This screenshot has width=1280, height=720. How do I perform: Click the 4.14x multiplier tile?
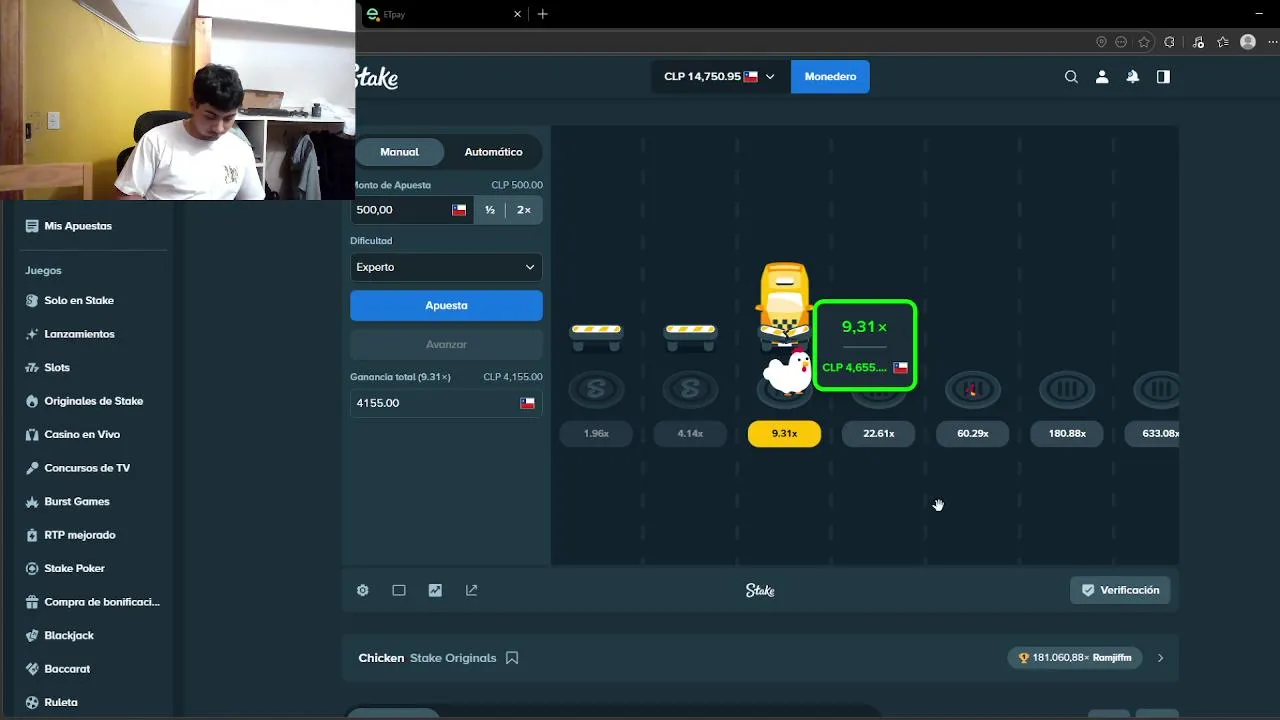(x=690, y=433)
